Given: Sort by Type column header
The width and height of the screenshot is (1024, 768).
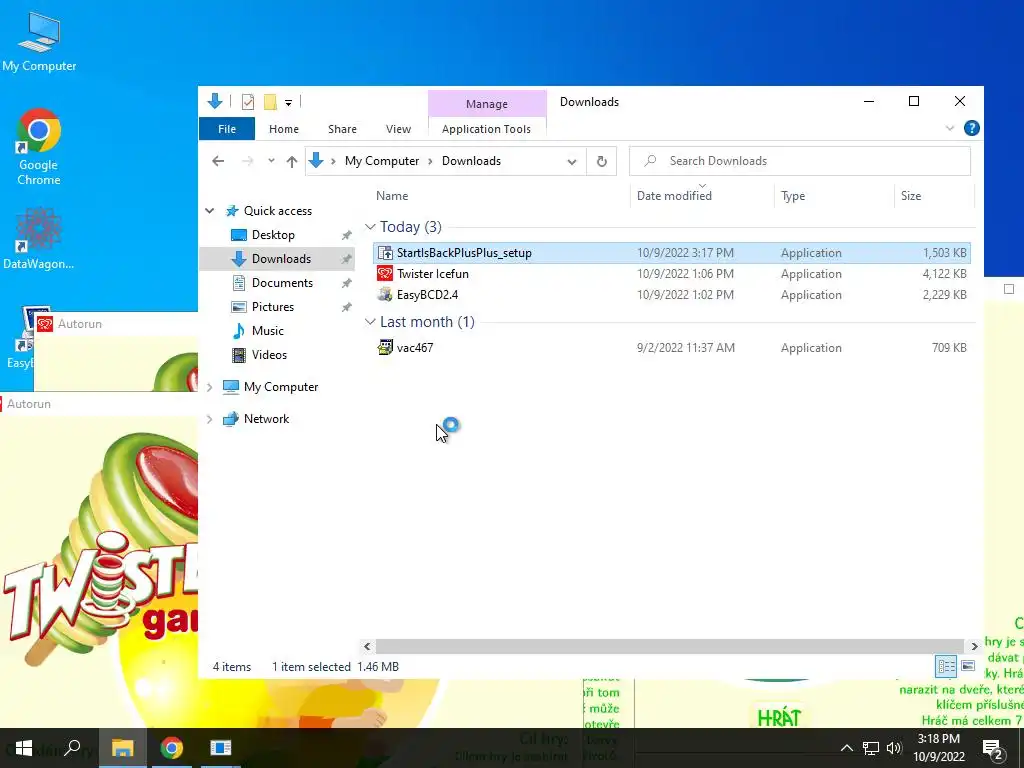Looking at the screenshot, I should point(793,196).
